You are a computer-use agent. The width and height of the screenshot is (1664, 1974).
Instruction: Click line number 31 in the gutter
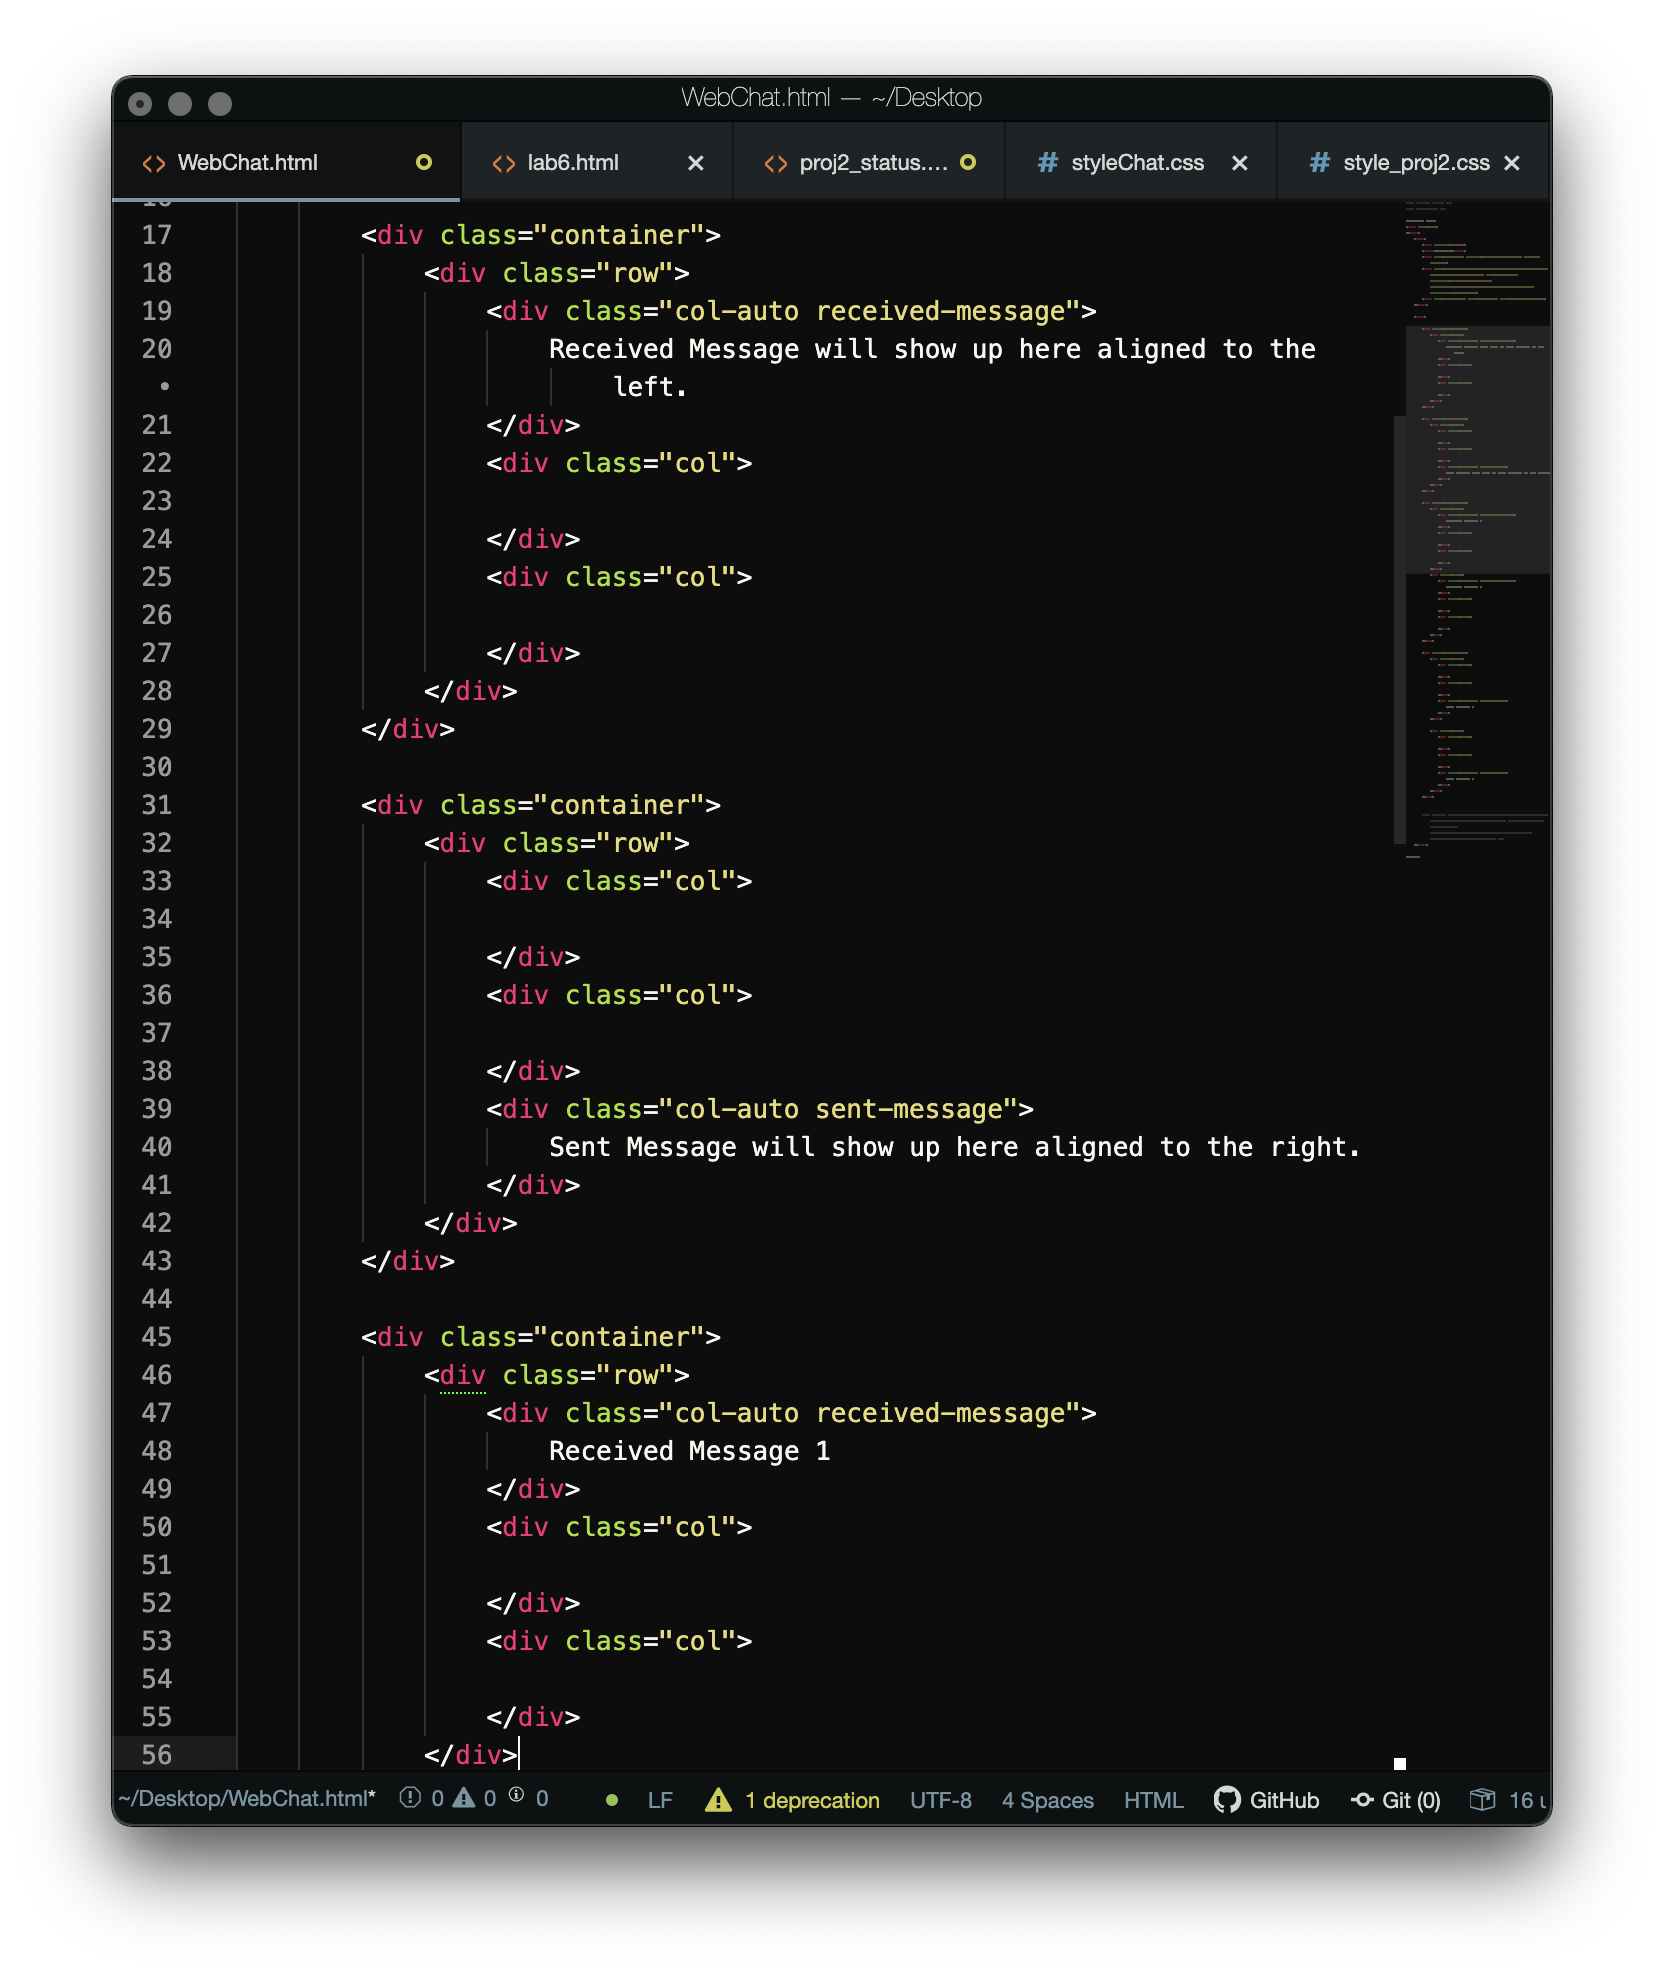[157, 805]
